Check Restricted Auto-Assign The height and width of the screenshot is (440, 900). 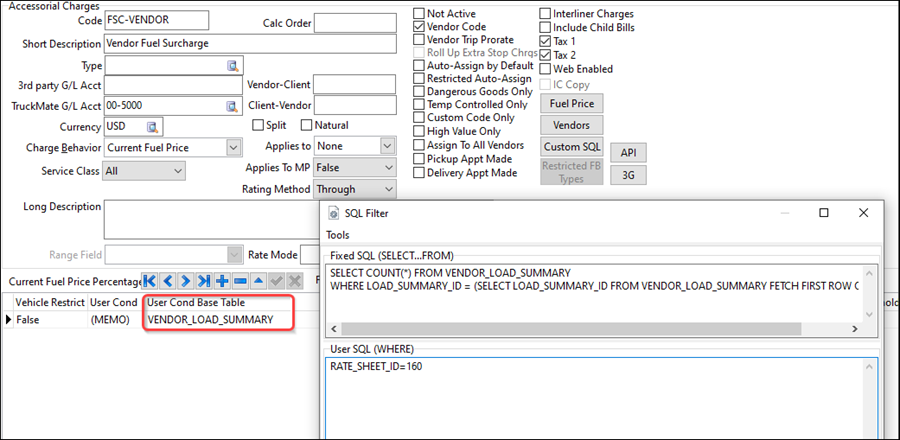point(420,79)
